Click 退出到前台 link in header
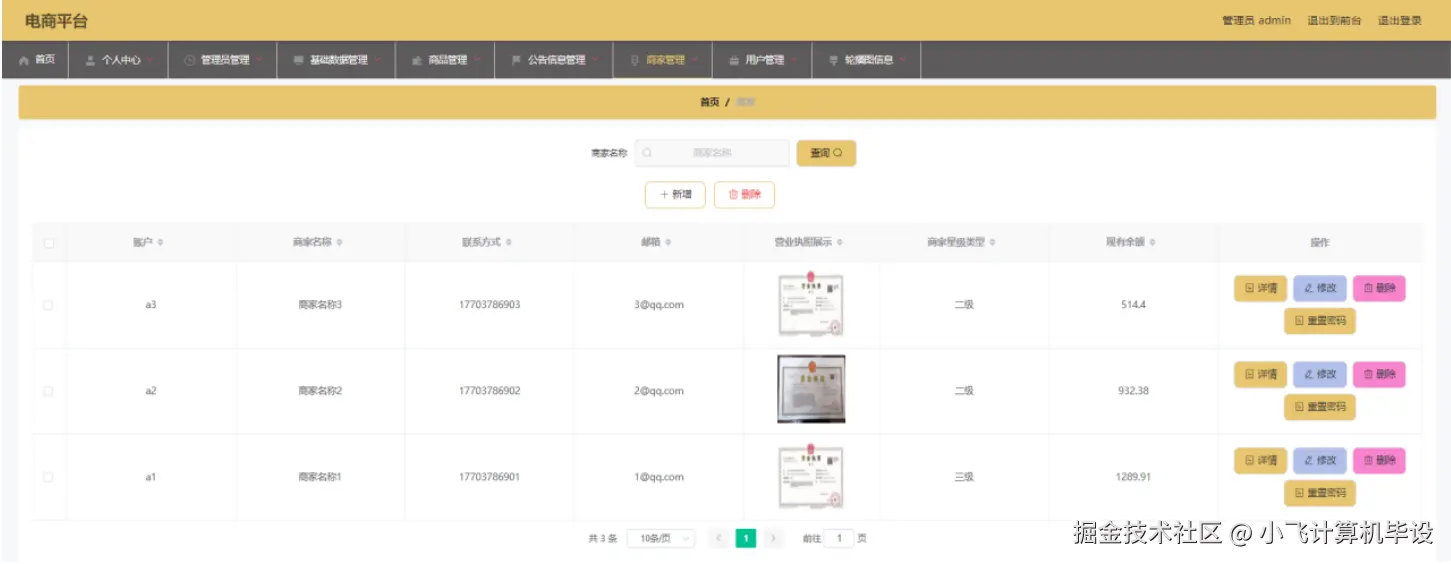Screen dimensions: 1451x564 [1334, 20]
